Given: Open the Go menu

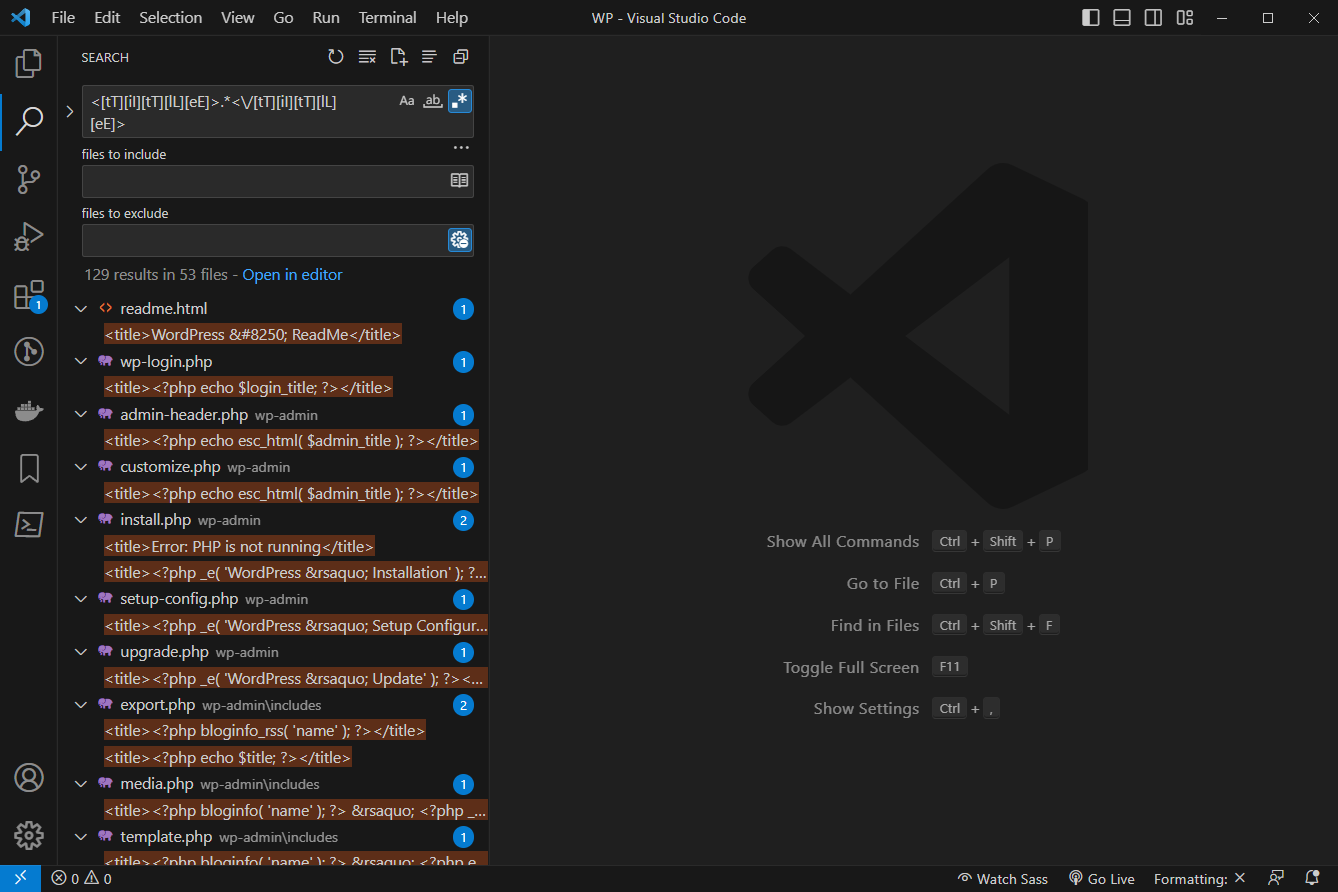Looking at the screenshot, I should point(283,18).
